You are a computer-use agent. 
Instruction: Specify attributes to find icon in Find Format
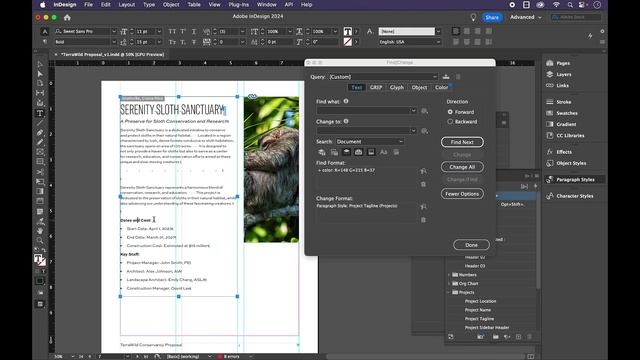click(423, 171)
